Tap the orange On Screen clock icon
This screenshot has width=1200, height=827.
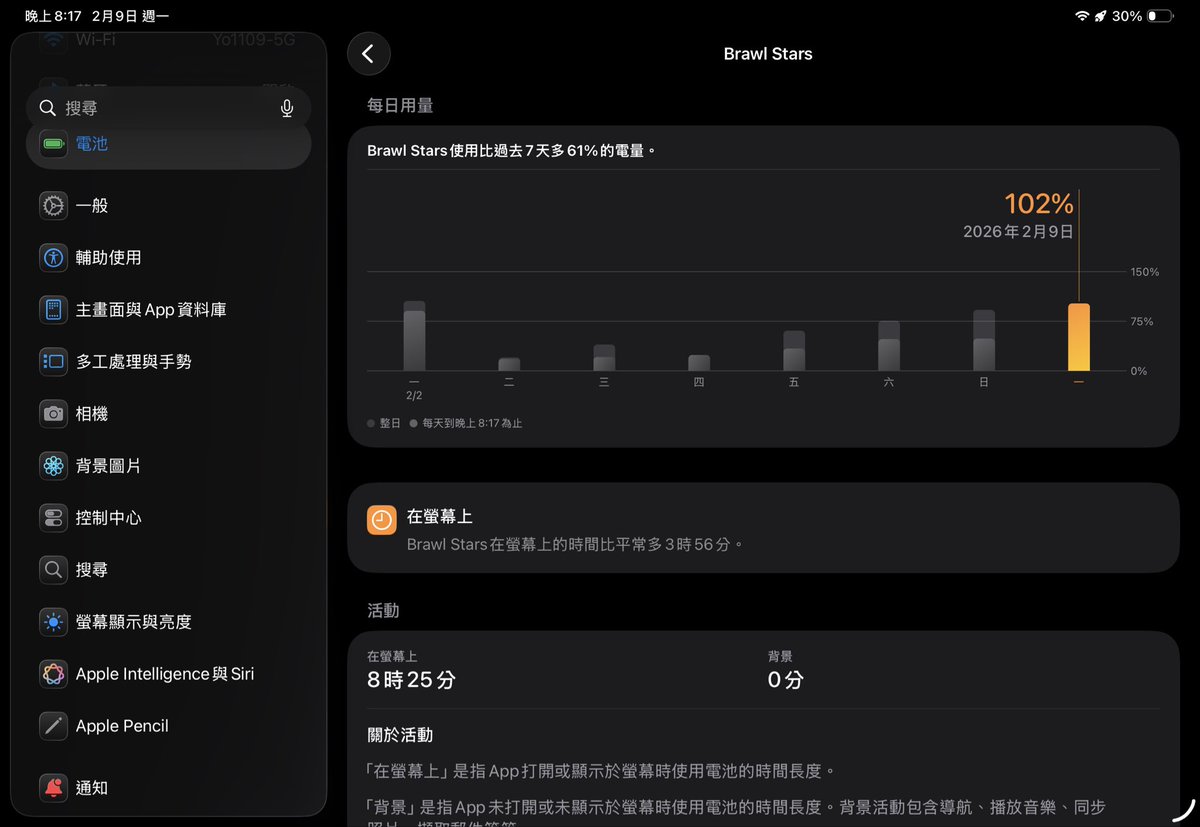coord(382,520)
